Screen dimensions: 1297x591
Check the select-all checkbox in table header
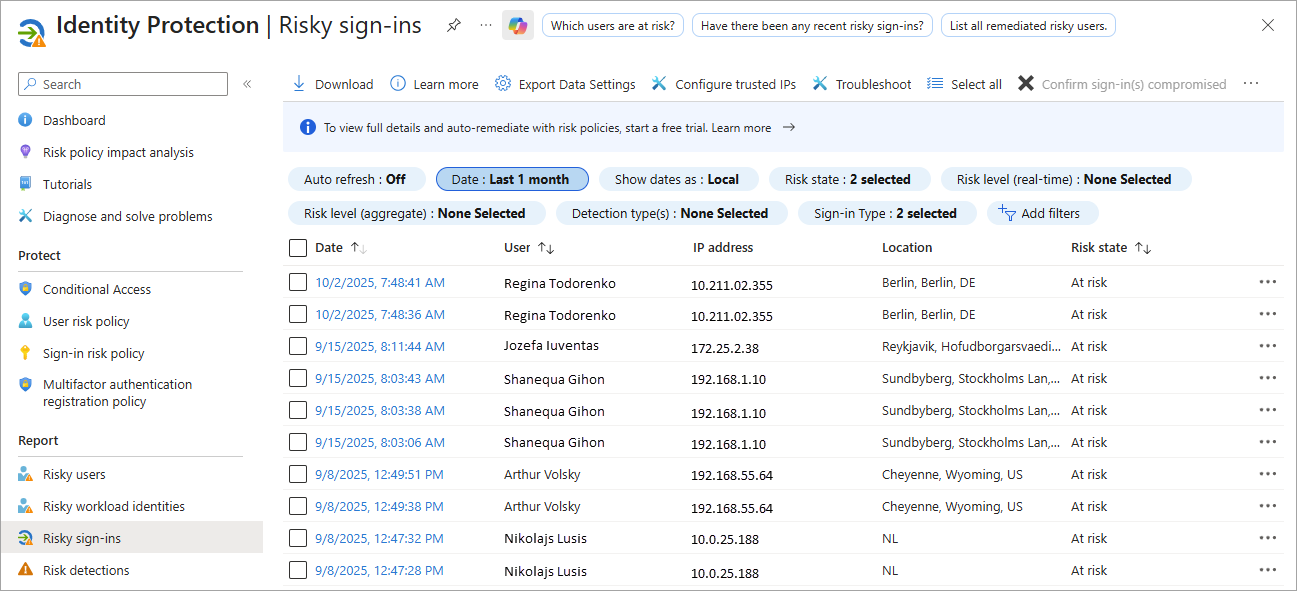pos(298,248)
